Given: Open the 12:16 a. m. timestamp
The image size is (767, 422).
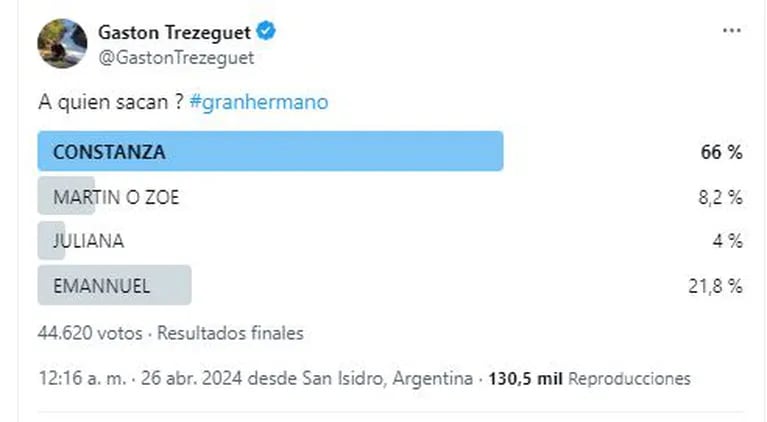Looking at the screenshot, I should click(x=75, y=379).
